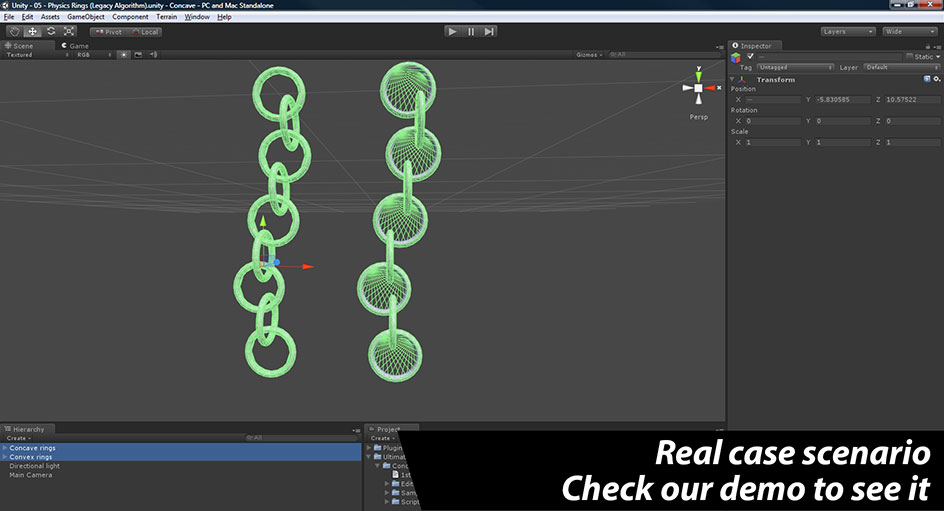Open the Help menu
944x511 pixels.
[224, 17]
